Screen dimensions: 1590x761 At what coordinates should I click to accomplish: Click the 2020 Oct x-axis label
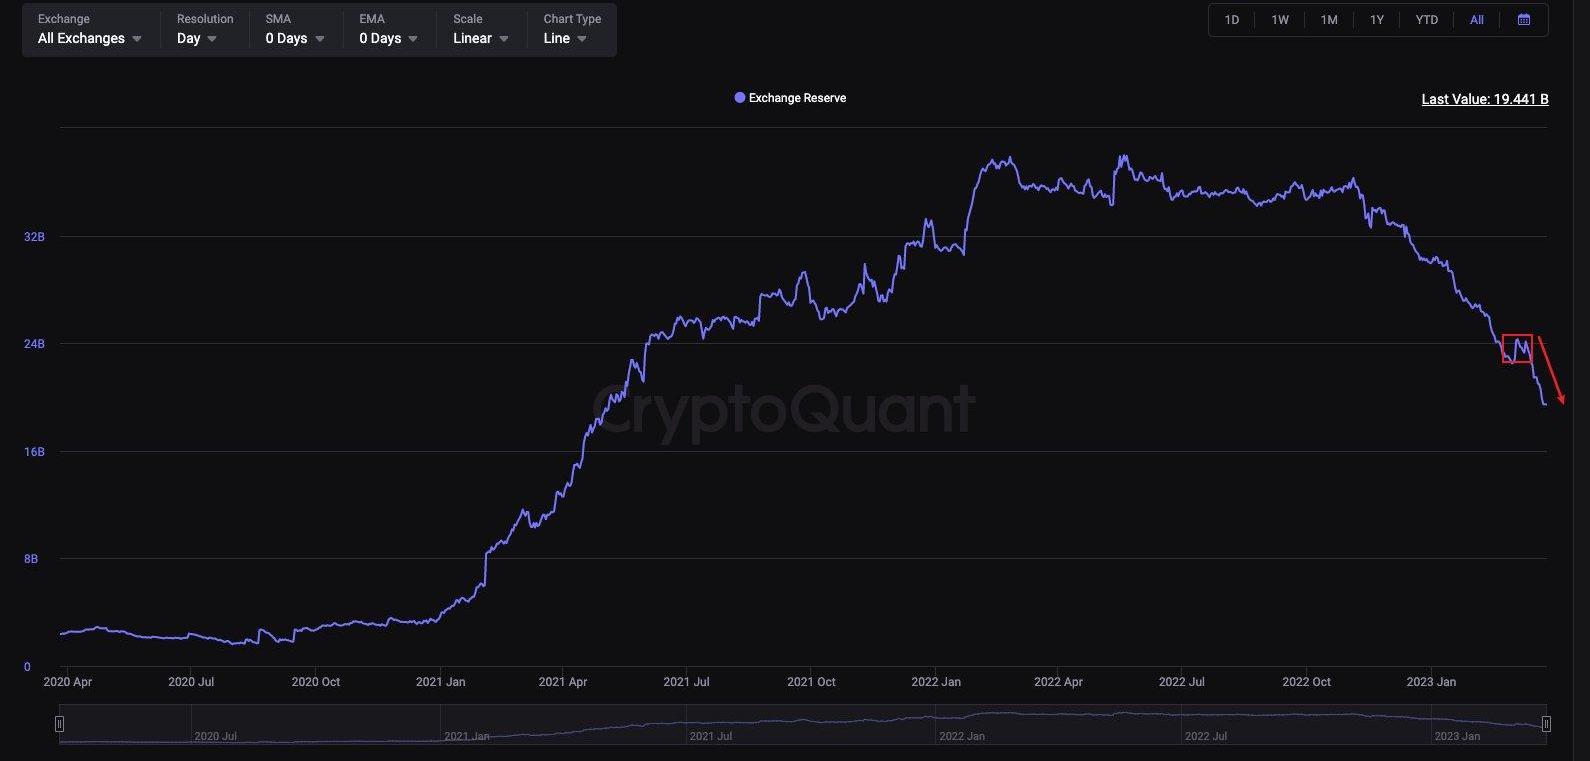(316, 682)
